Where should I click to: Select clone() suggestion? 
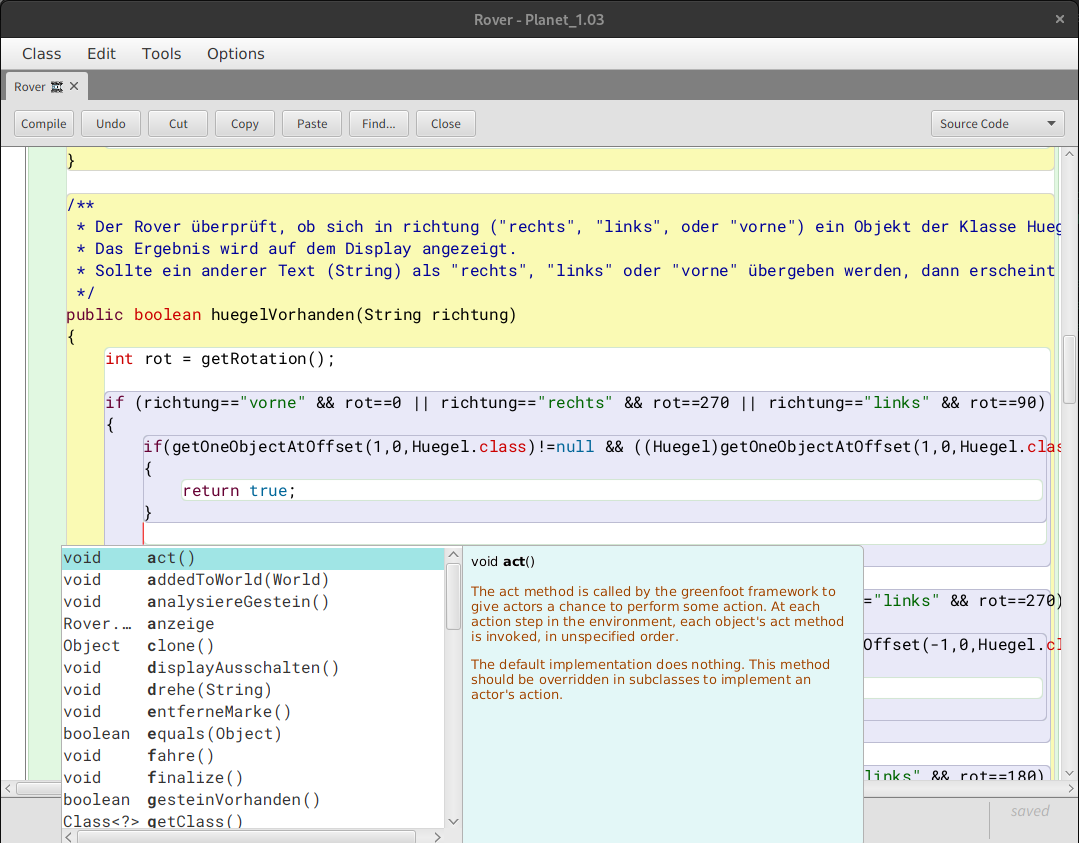coord(253,646)
